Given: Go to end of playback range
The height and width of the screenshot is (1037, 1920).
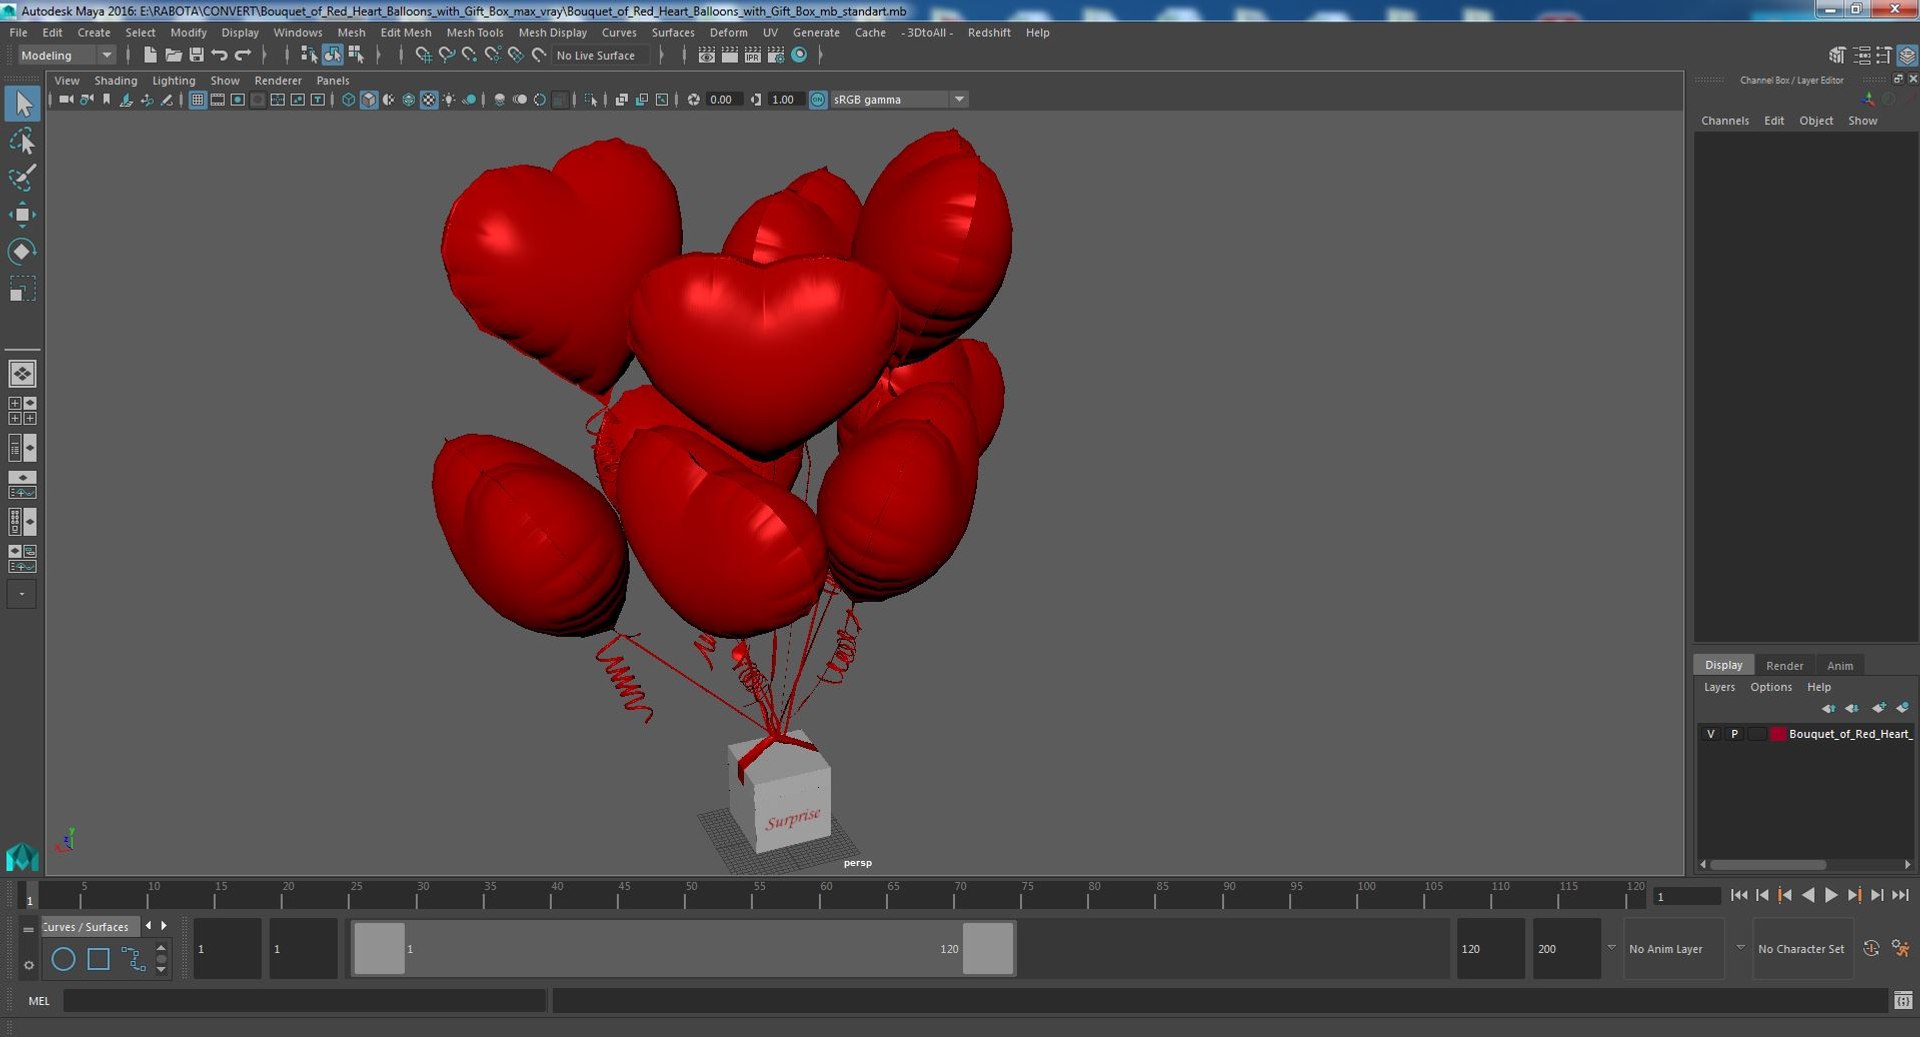Looking at the screenshot, I should point(1900,895).
